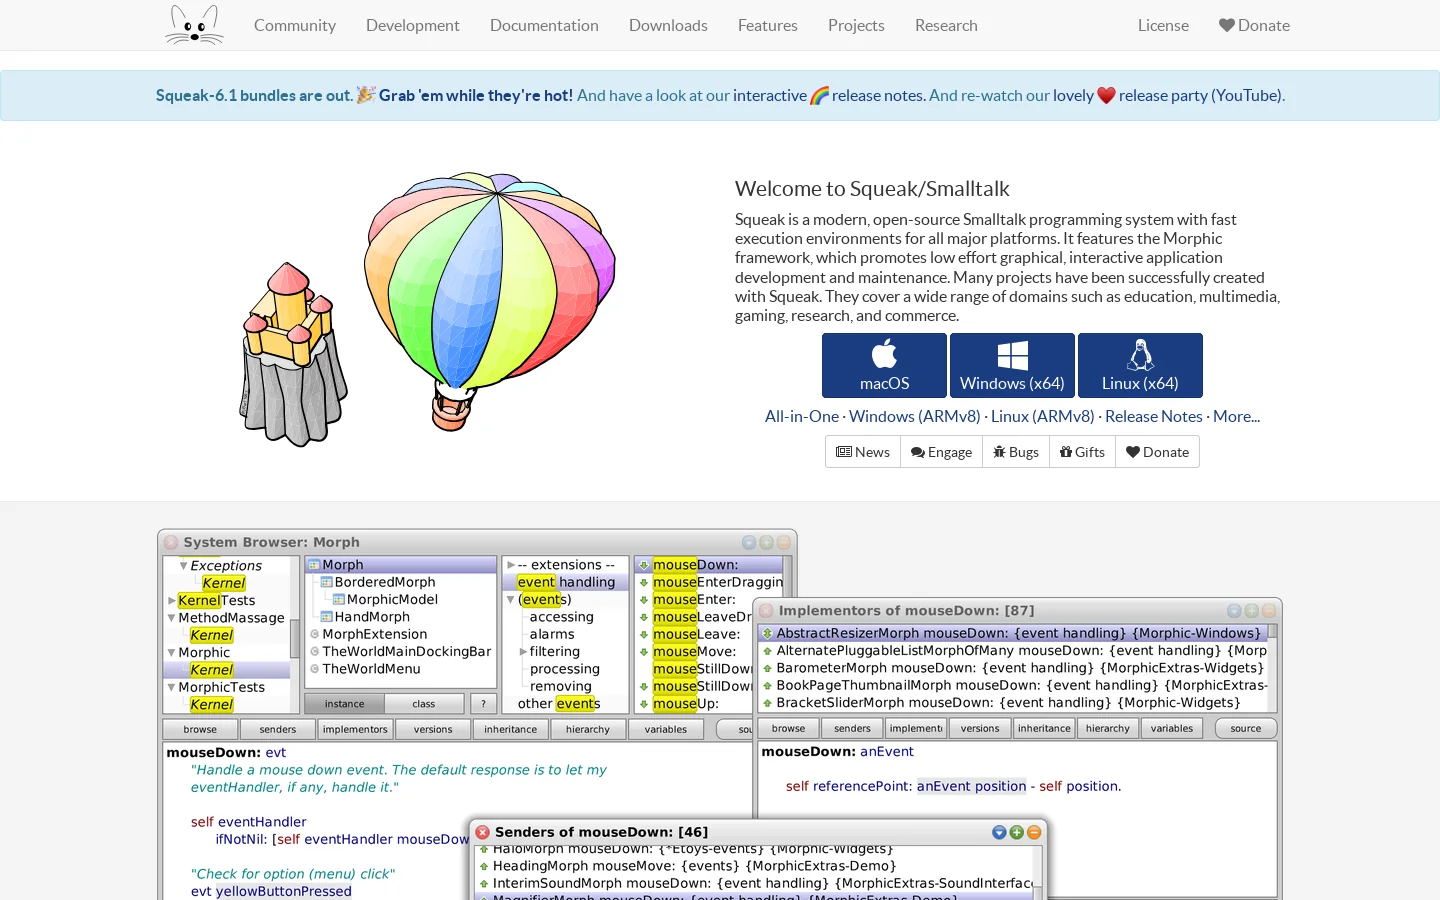
Task: Open the Gifts button with gift icon
Action: 1082,452
